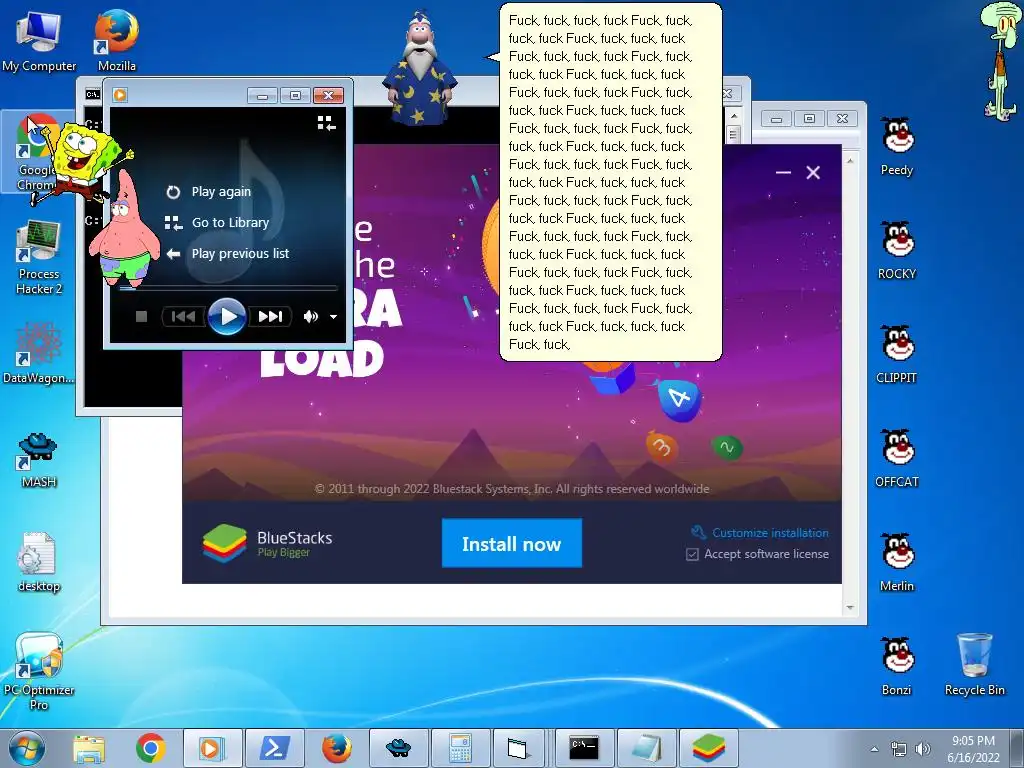Select the Peedy desktop icon
The image size is (1024, 768).
click(897, 146)
